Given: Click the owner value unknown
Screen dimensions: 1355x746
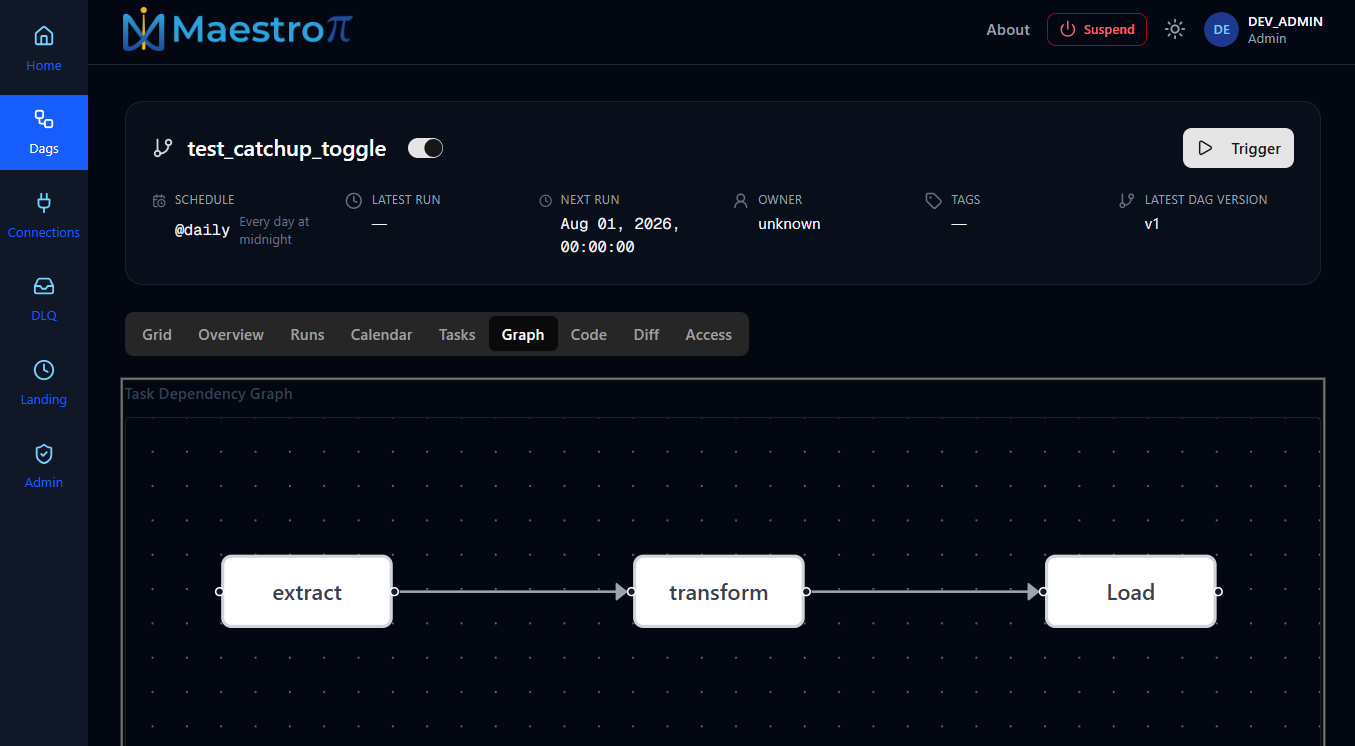Looking at the screenshot, I should 789,224.
